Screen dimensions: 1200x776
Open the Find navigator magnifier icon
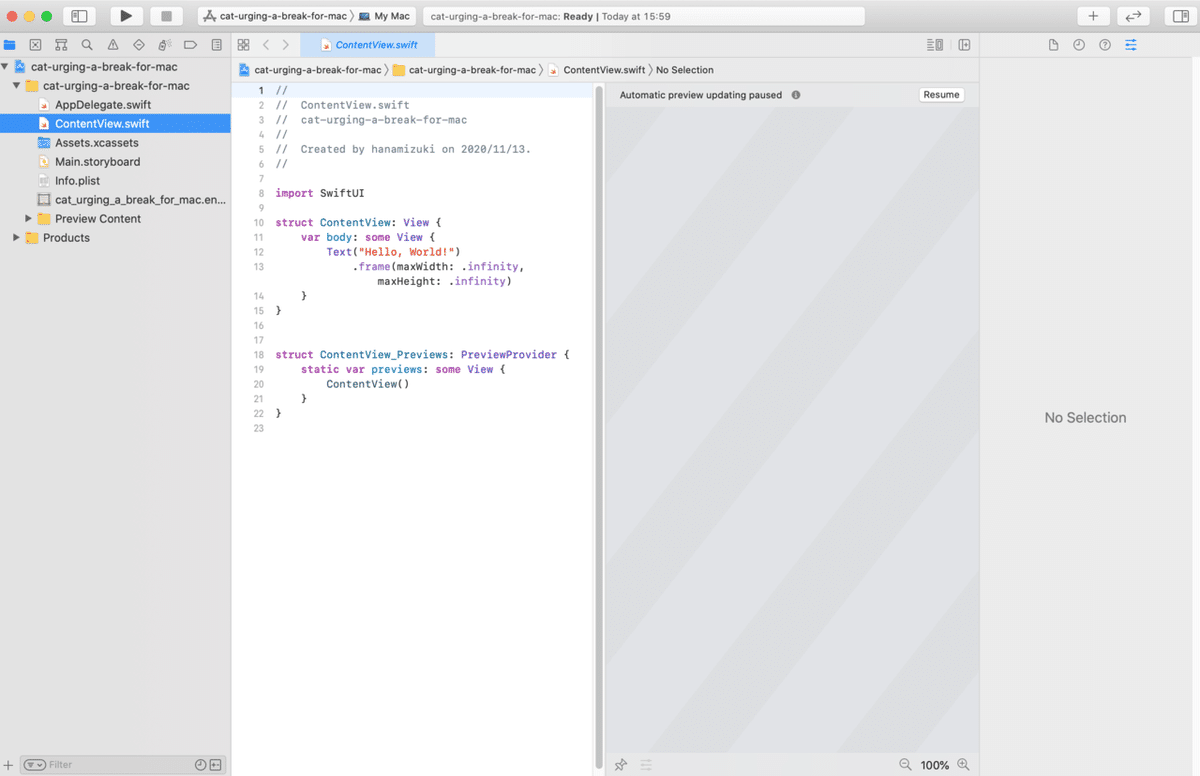[87, 45]
